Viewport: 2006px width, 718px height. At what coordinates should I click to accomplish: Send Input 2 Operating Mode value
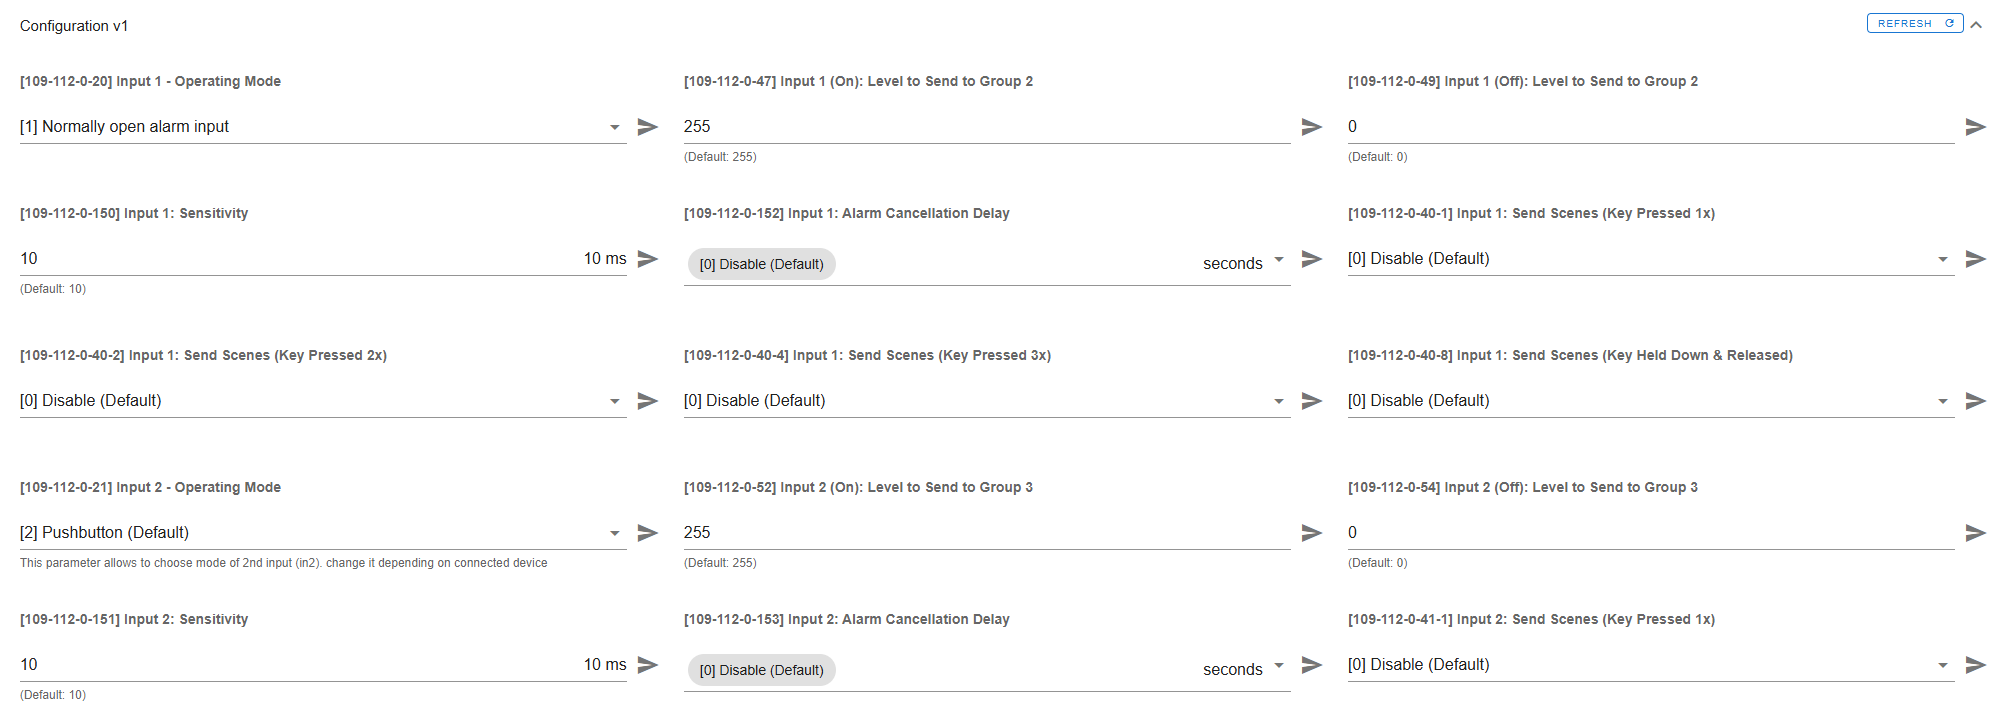[648, 533]
